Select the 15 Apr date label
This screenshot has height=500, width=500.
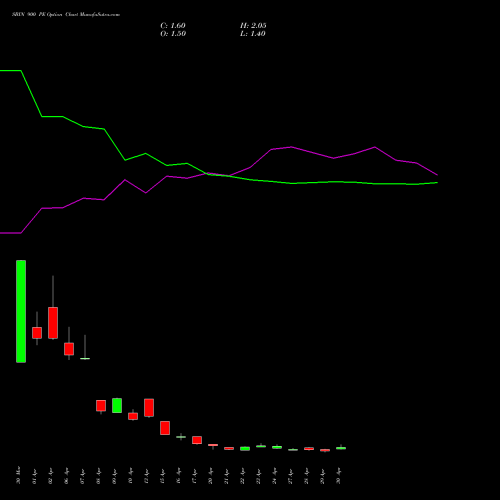pyautogui.click(x=162, y=476)
